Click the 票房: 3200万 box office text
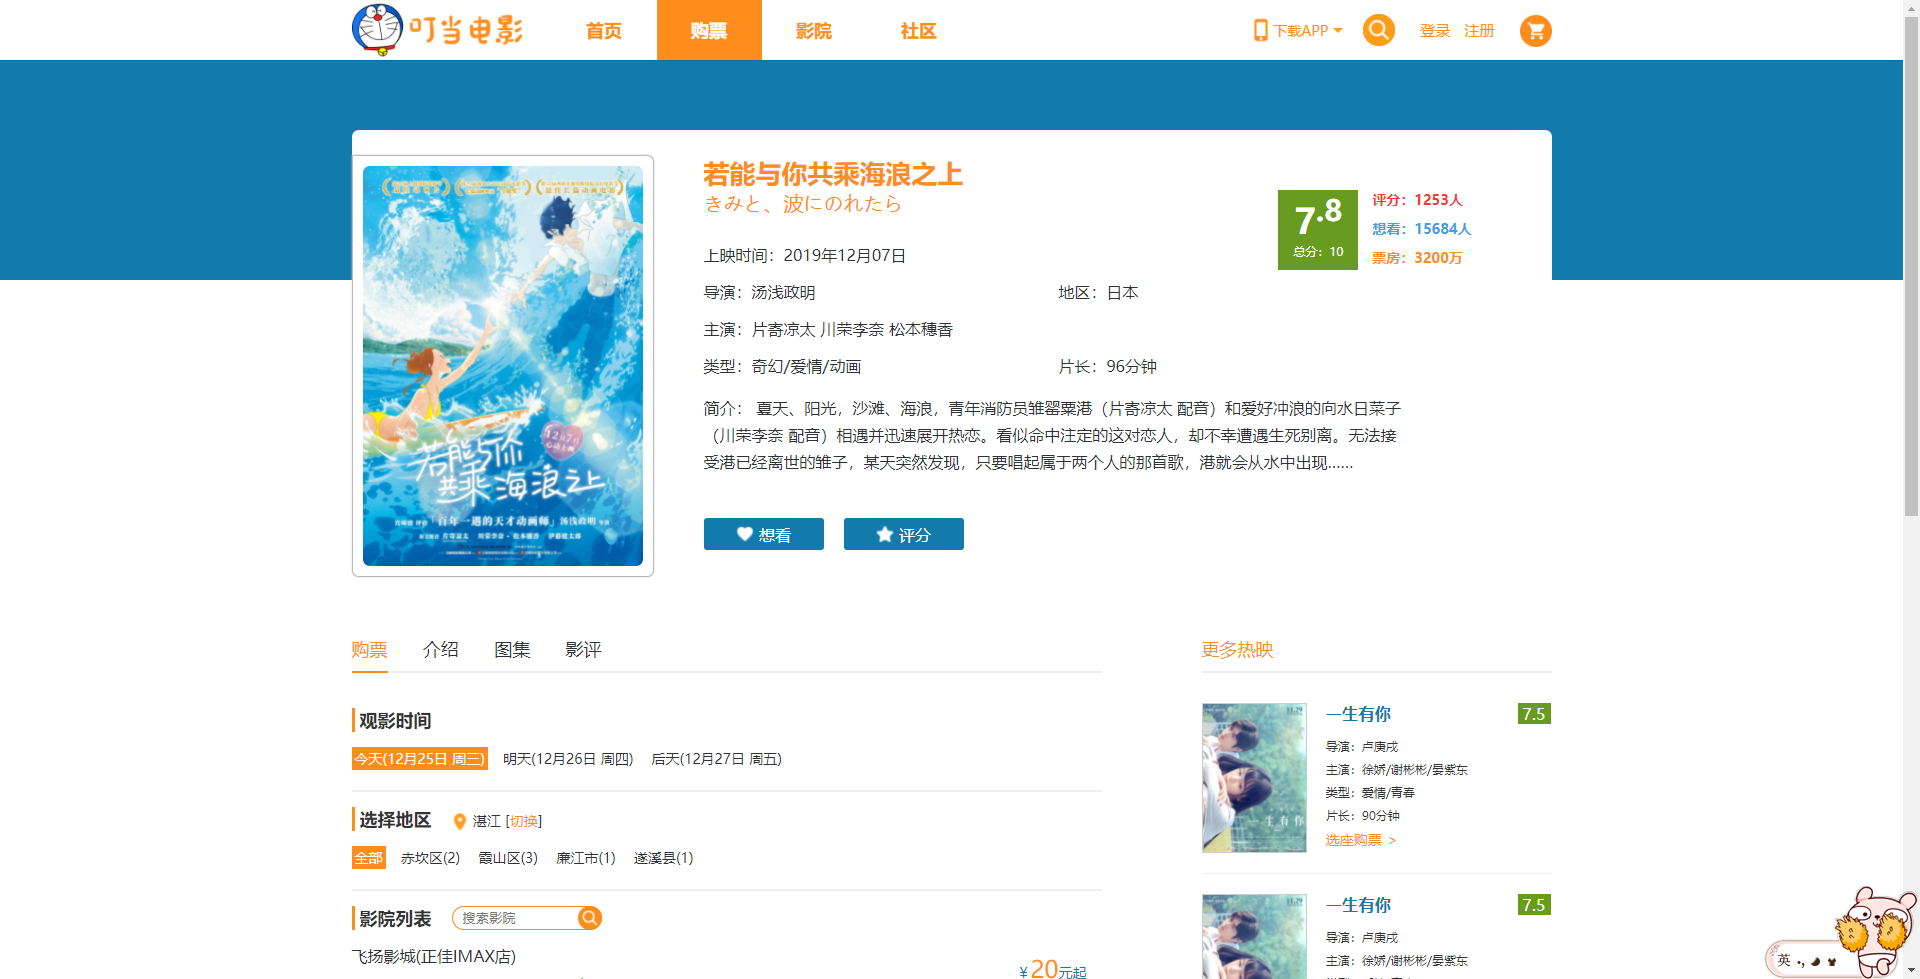Screen dimensions: 1920x979 point(1417,258)
